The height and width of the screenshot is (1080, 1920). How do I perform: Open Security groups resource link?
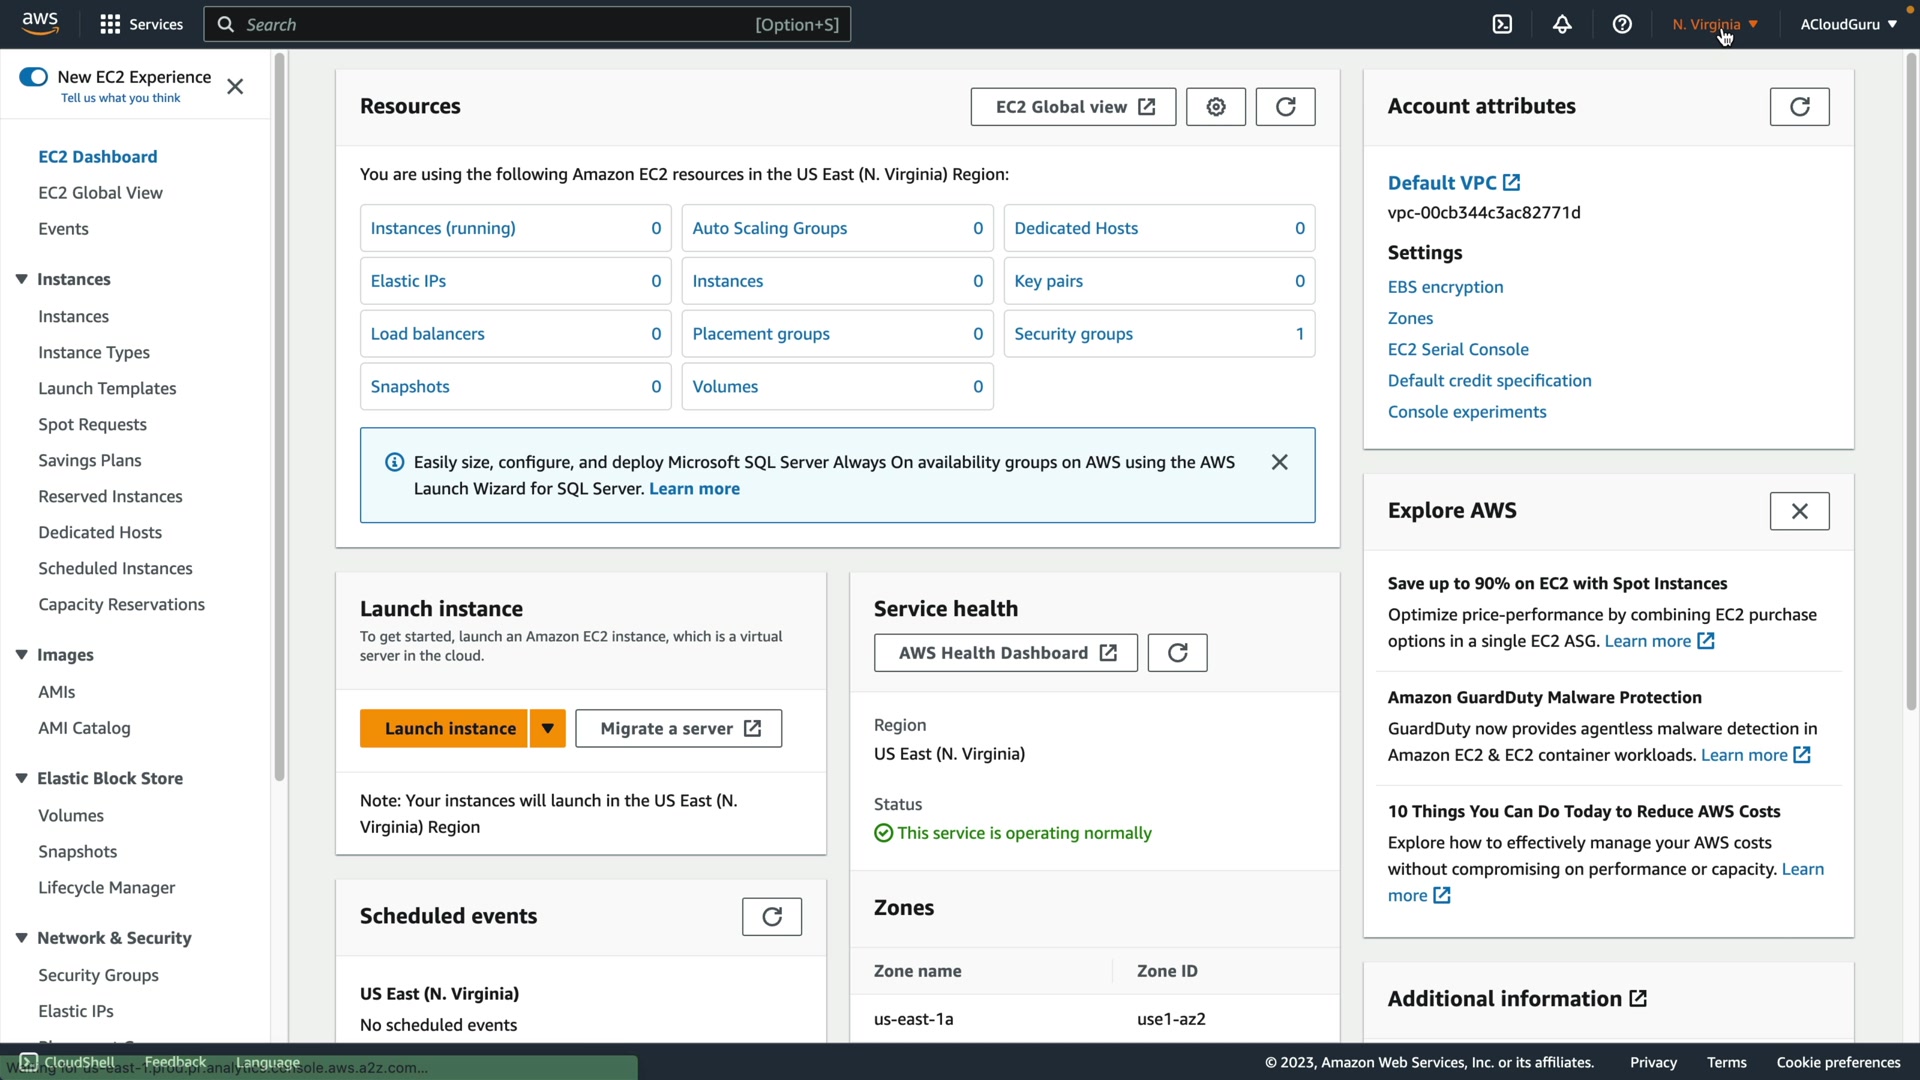coord(1073,334)
